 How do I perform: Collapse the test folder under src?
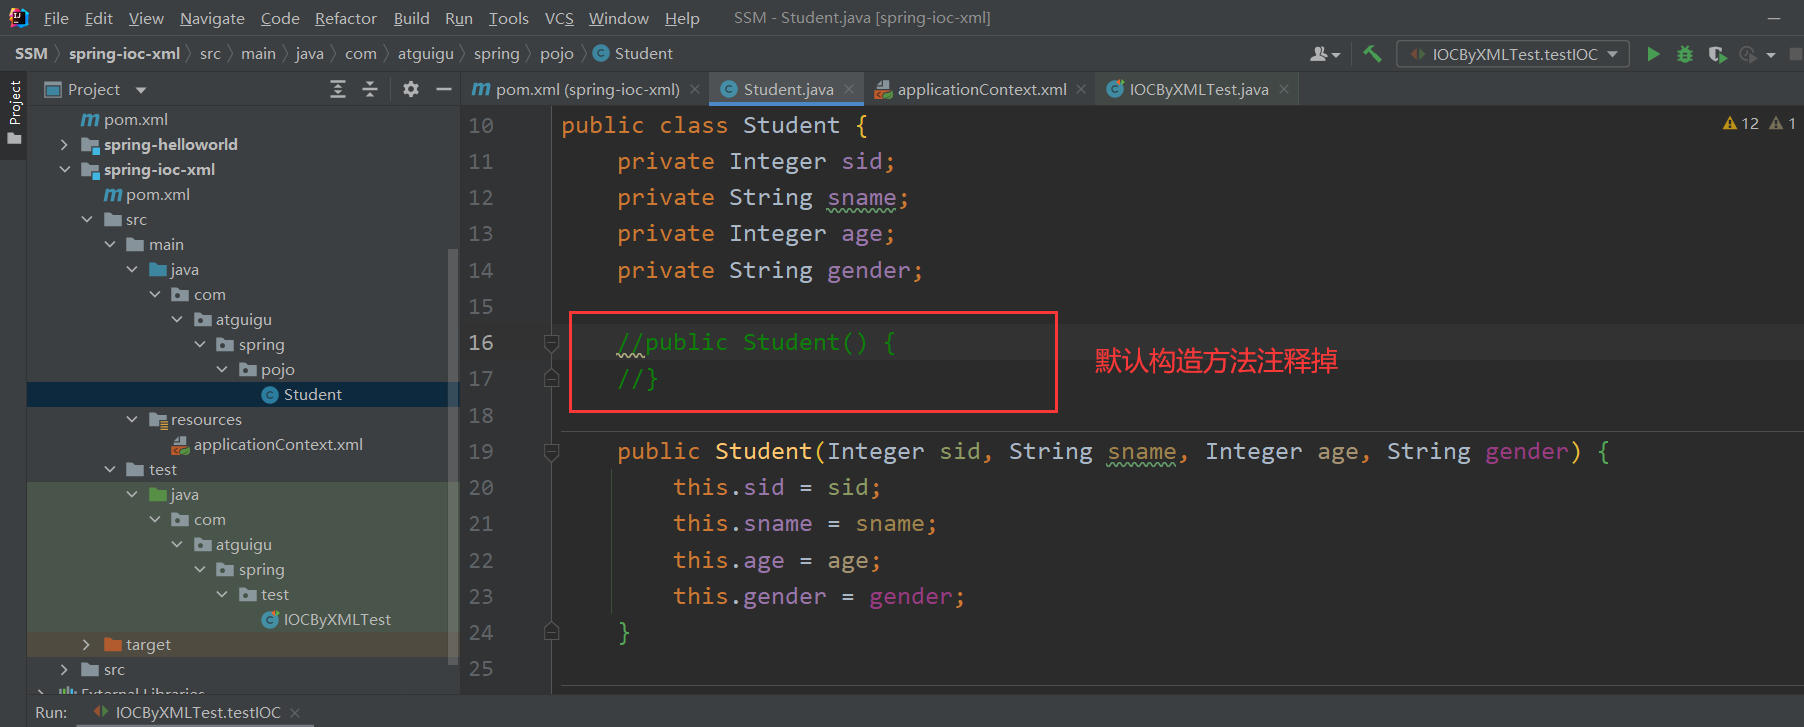click(x=110, y=470)
